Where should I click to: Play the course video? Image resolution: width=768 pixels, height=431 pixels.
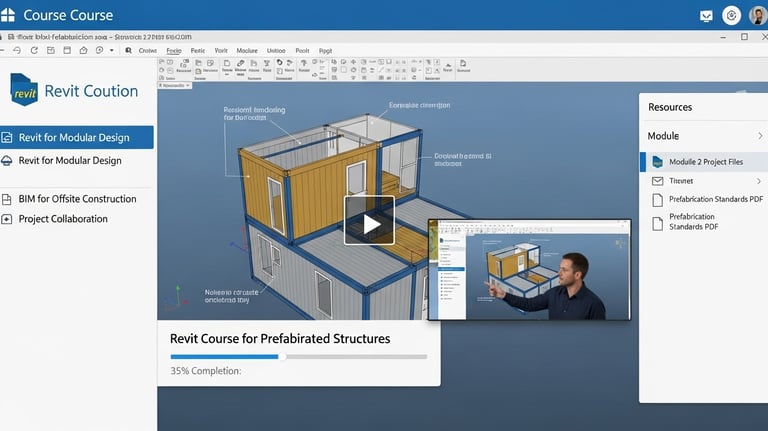click(369, 220)
